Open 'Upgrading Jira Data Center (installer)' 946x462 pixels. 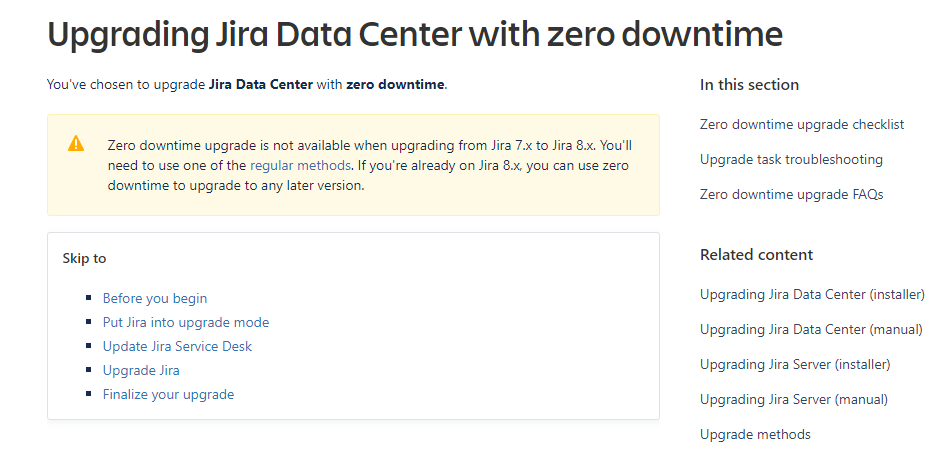point(812,294)
